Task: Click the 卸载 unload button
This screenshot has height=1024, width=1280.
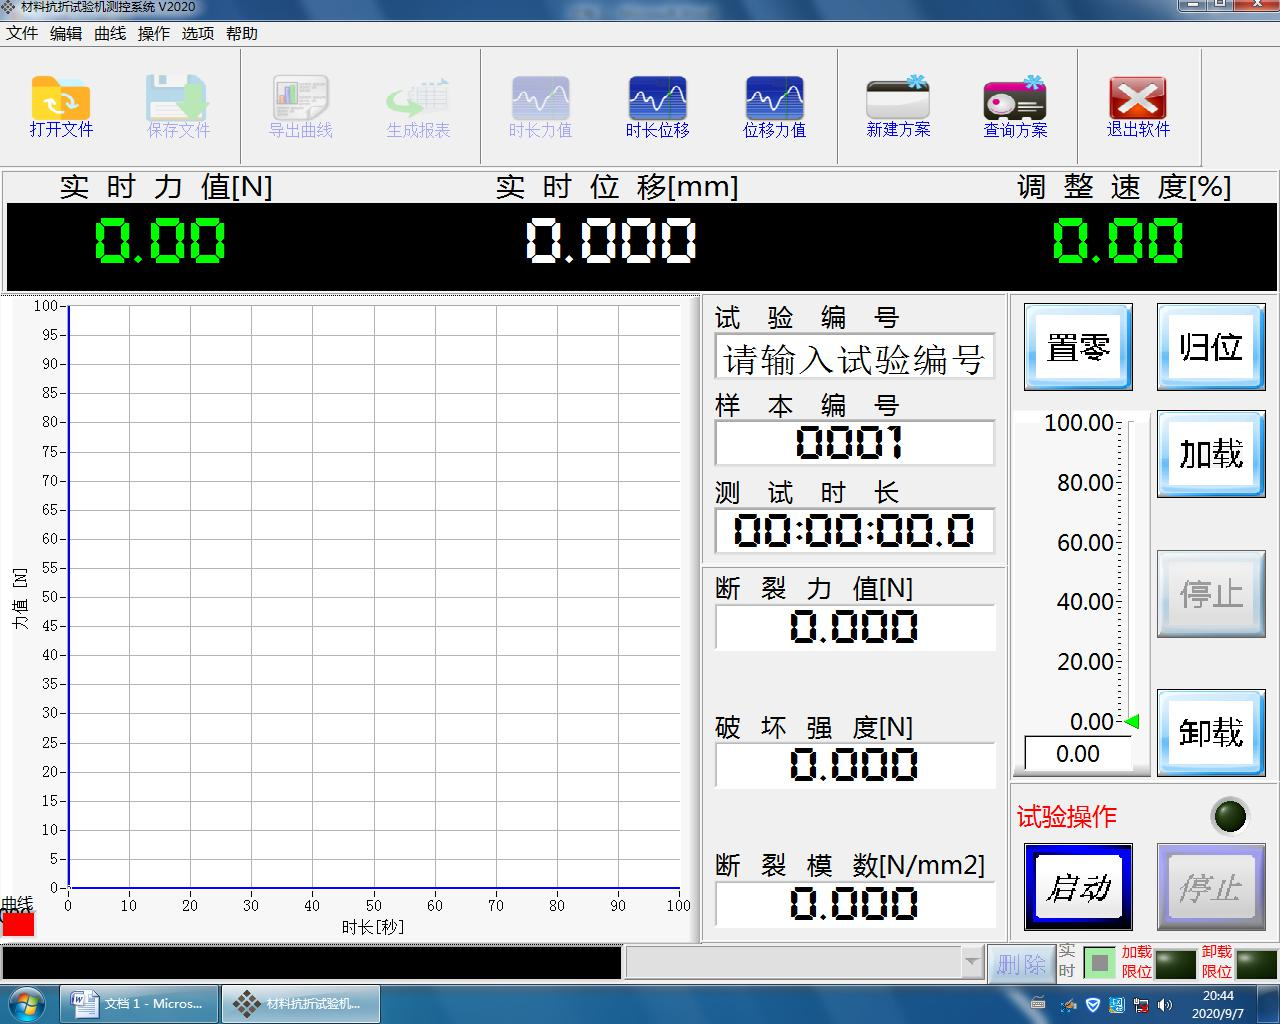Action: 1210,733
